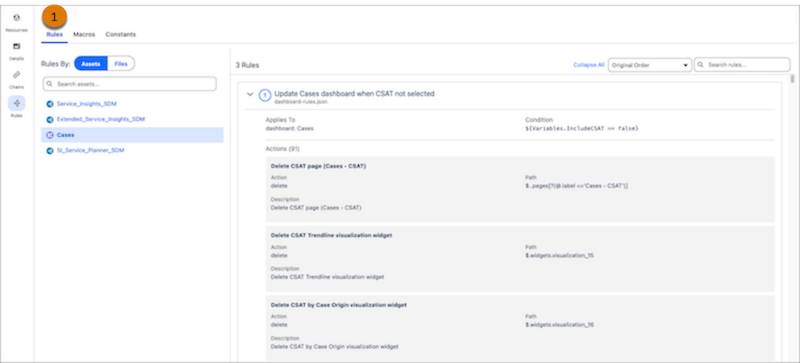Open the Chains link icon

click(16, 75)
